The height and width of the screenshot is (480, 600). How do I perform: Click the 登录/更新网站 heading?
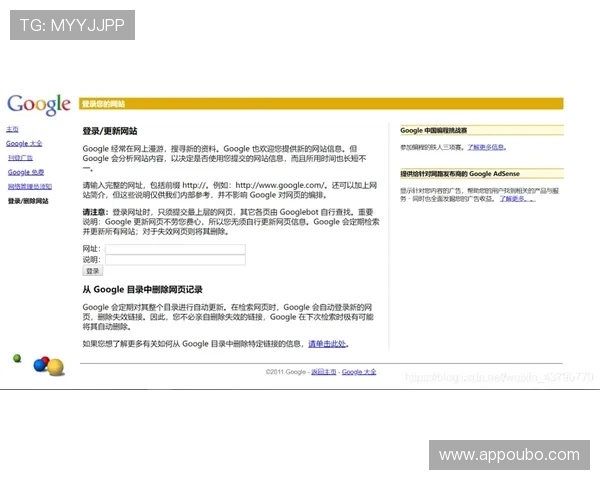click(x=110, y=131)
